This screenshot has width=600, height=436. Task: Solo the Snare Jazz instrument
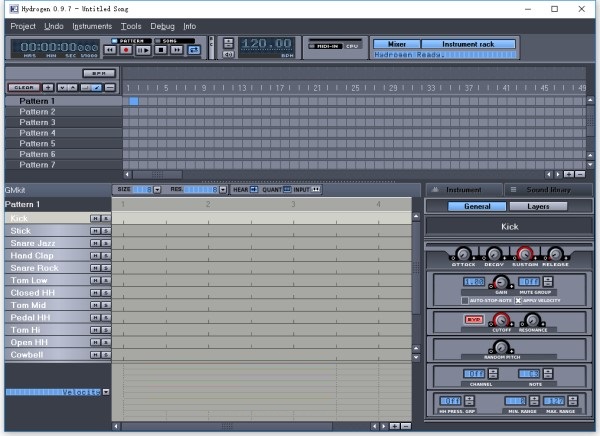point(105,243)
